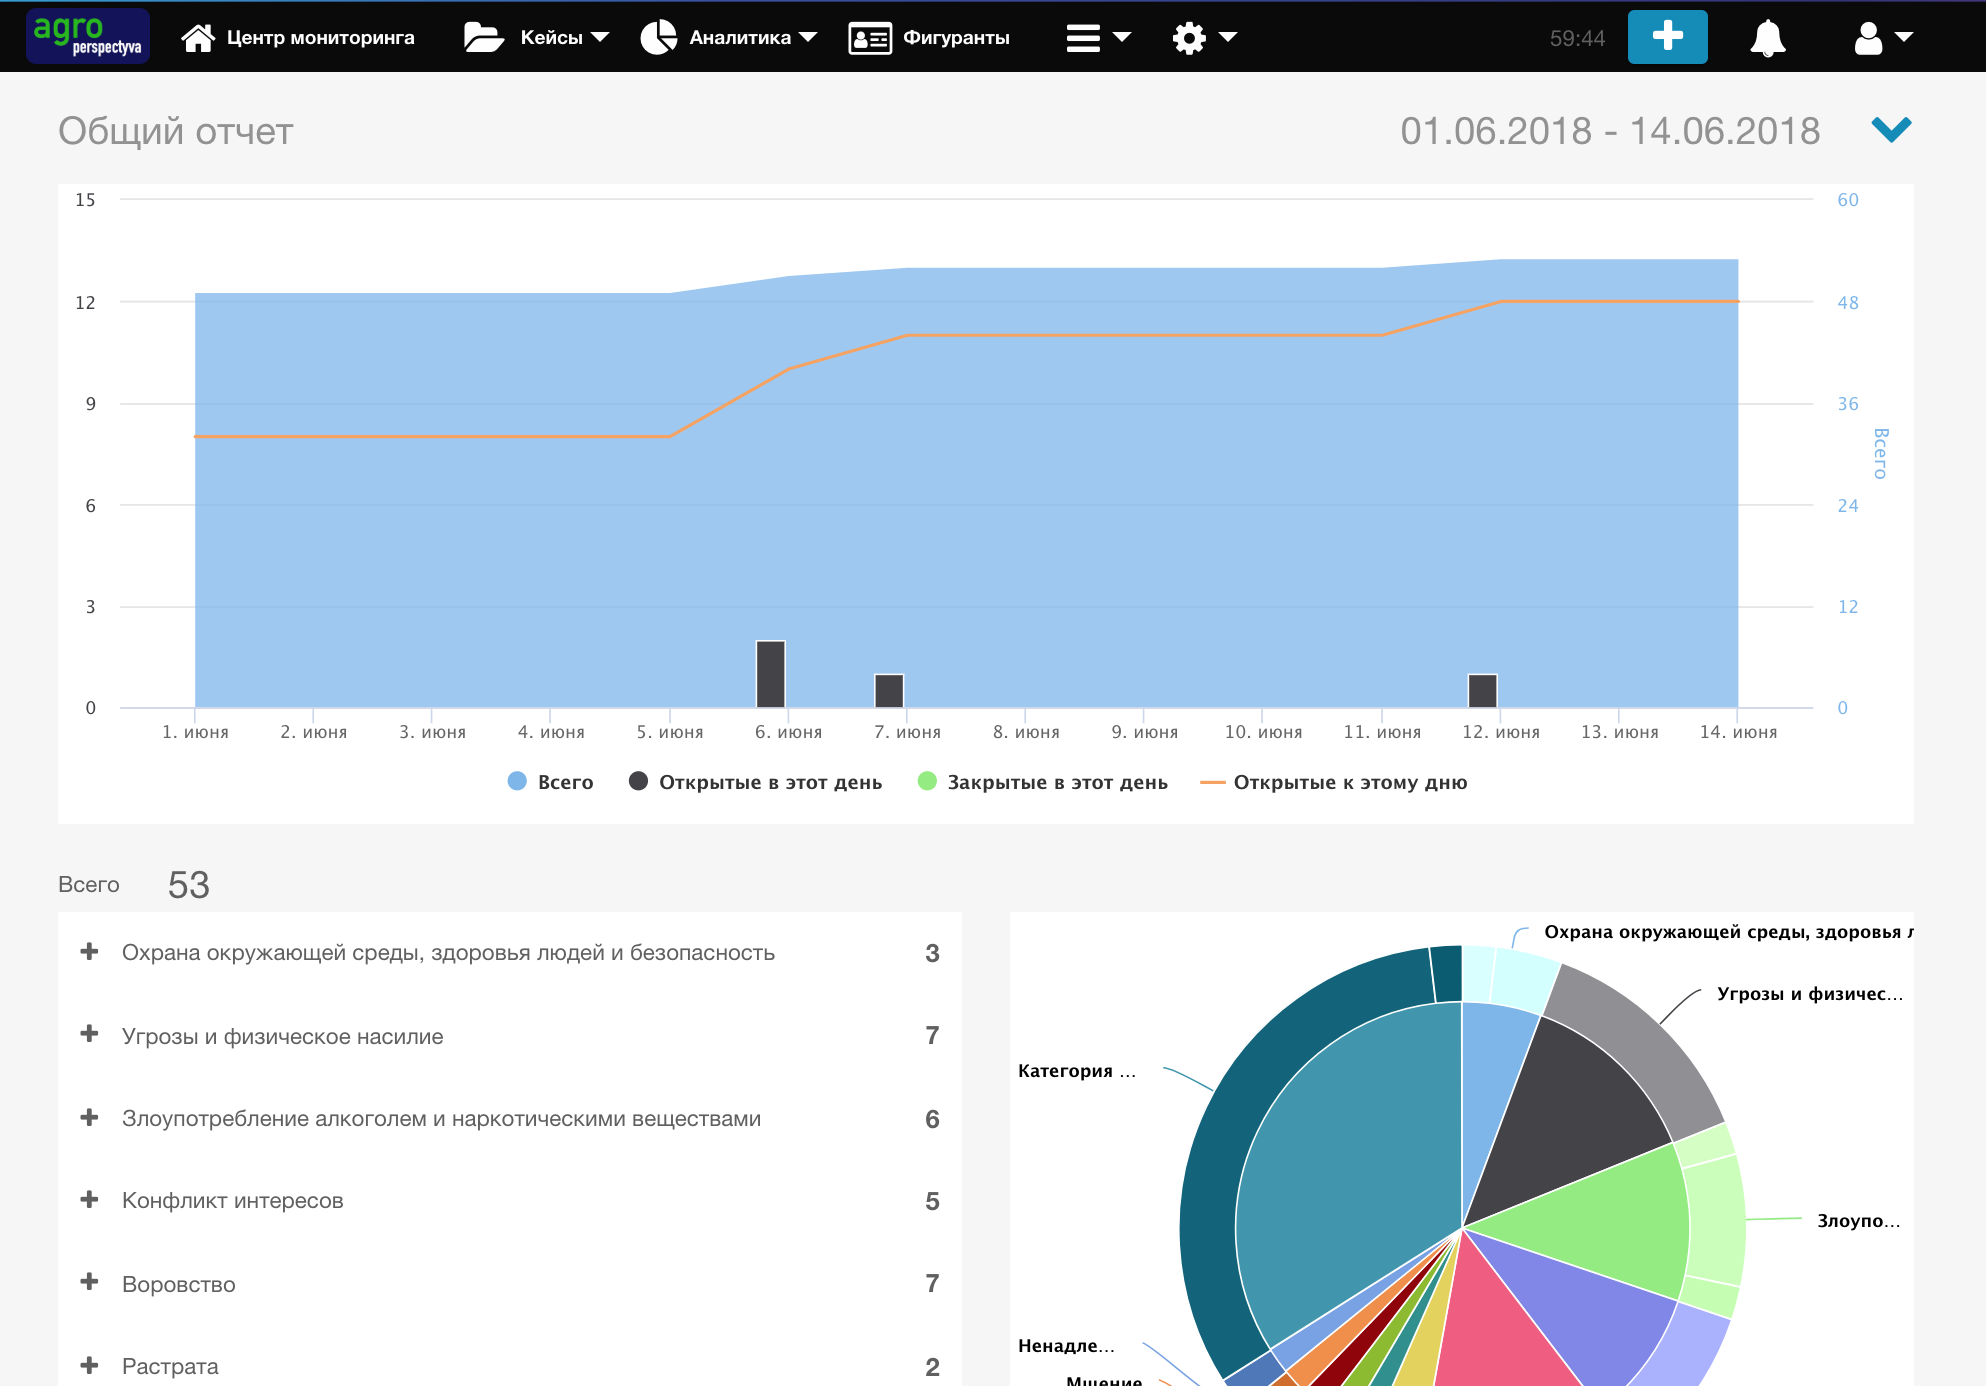Image resolution: width=1986 pixels, height=1386 pixels.
Task: Open the notifications bell
Action: point(1767,38)
